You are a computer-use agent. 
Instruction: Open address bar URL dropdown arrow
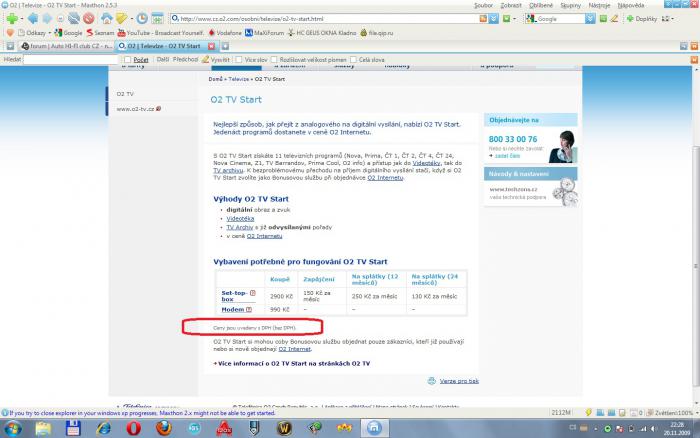click(x=493, y=18)
